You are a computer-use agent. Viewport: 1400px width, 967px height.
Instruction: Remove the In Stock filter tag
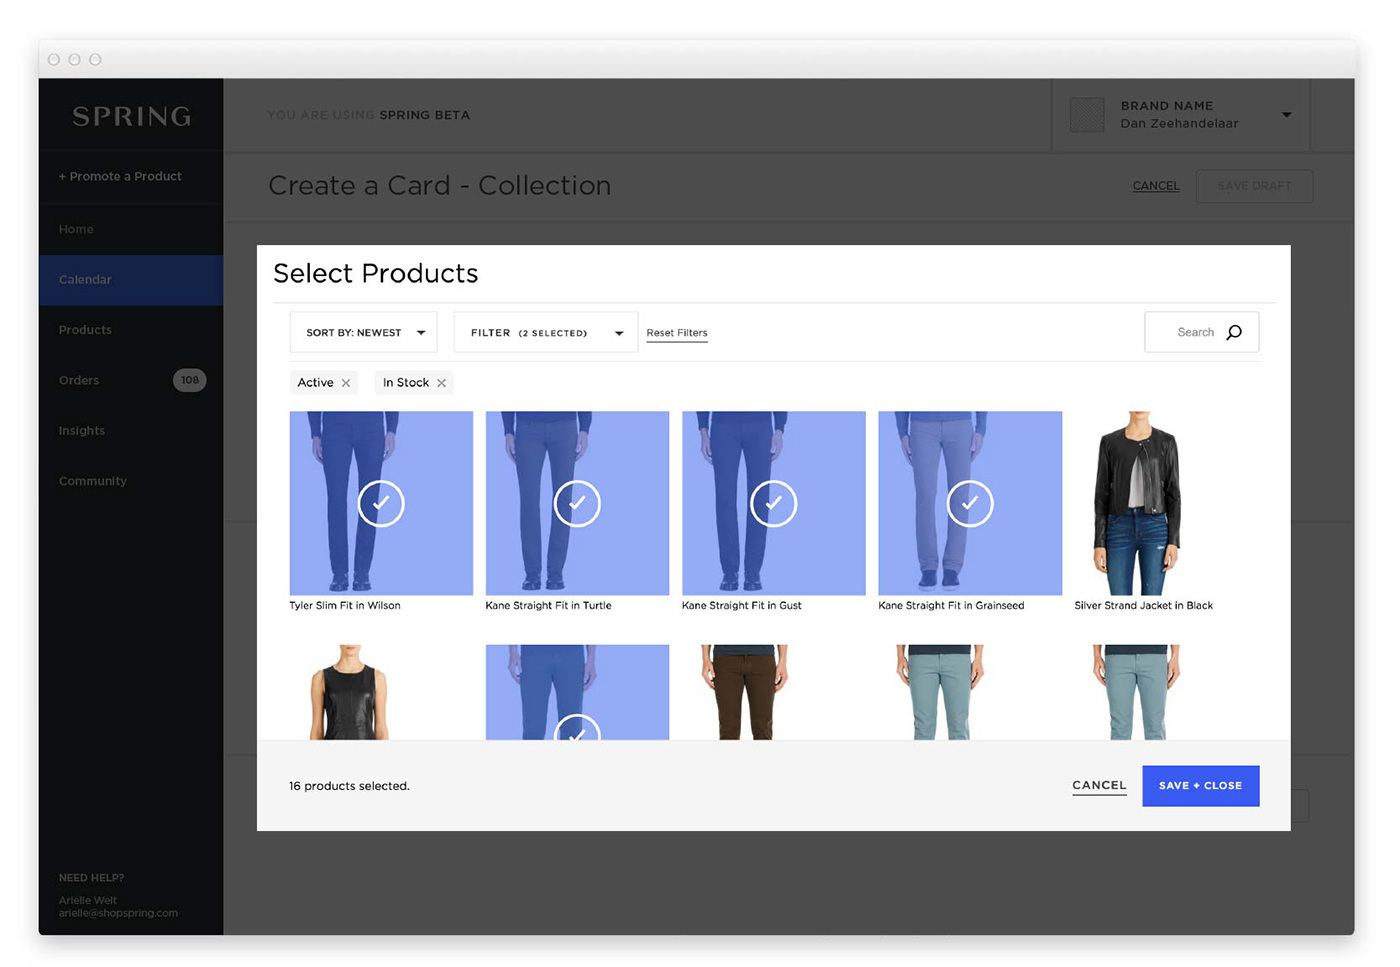(441, 383)
